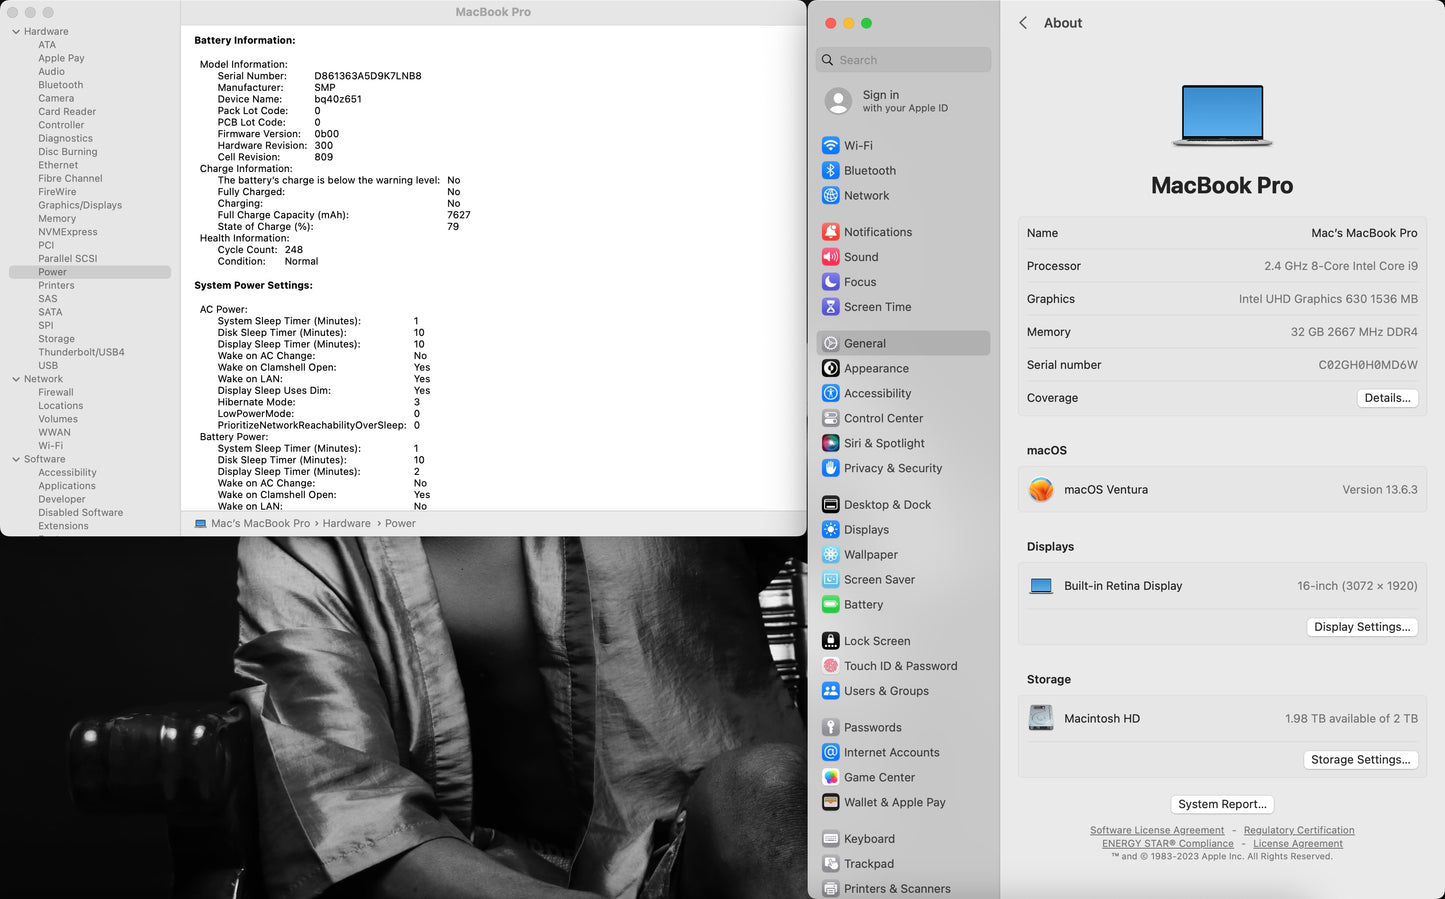Open the Focus moon icon
This screenshot has width=1445, height=899.
[x=830, y=281]
